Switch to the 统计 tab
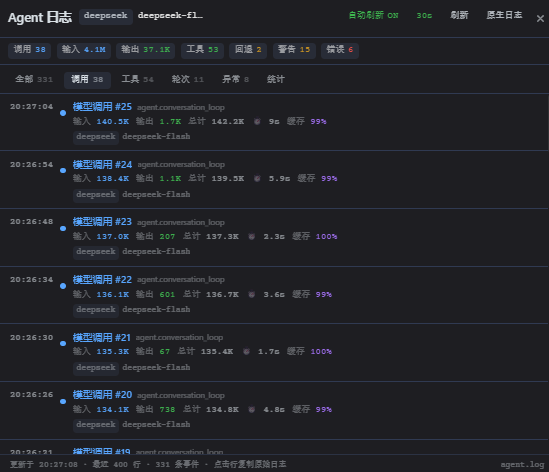Screen dimensions: 549x472 point(276,79)
